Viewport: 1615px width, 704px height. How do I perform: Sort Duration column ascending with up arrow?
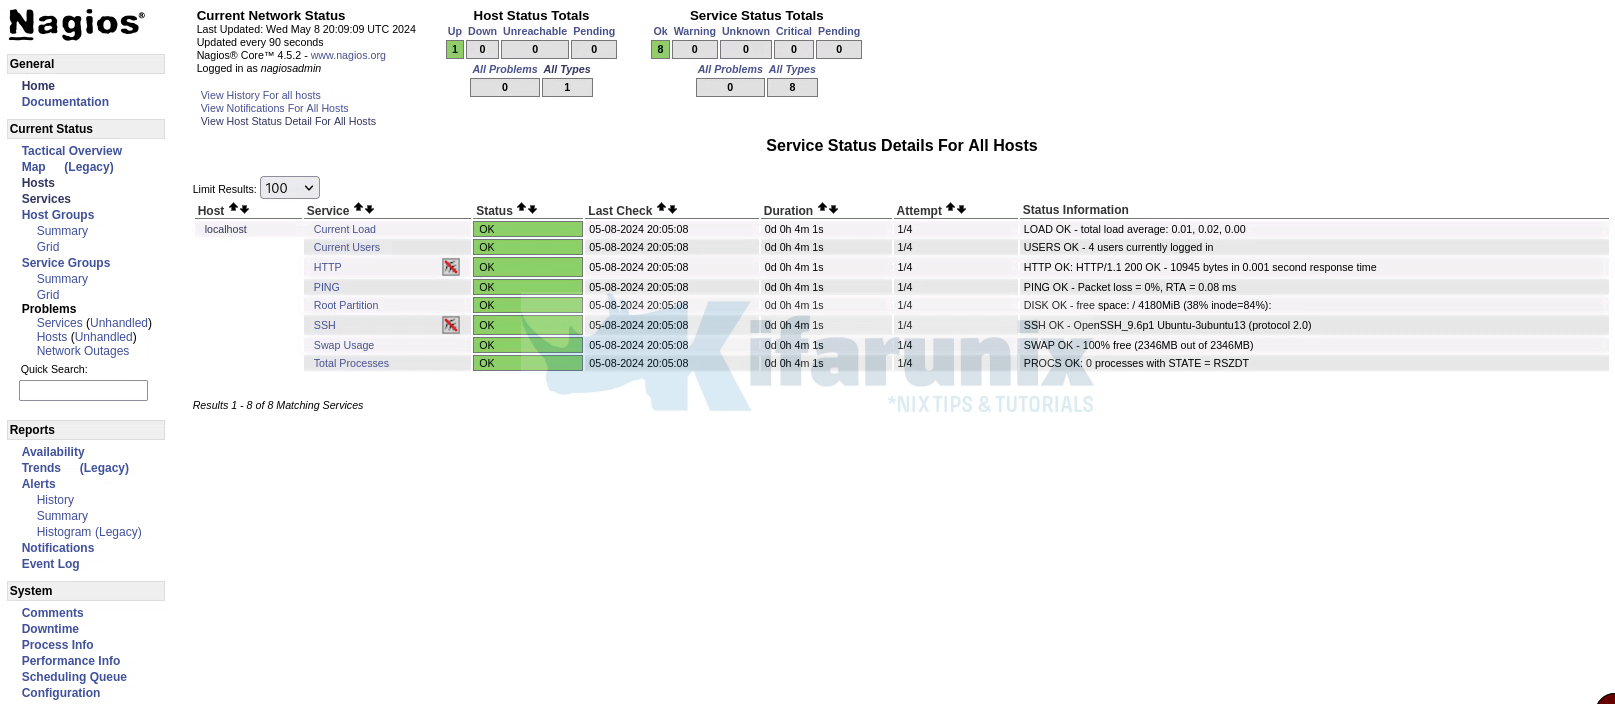822,209
